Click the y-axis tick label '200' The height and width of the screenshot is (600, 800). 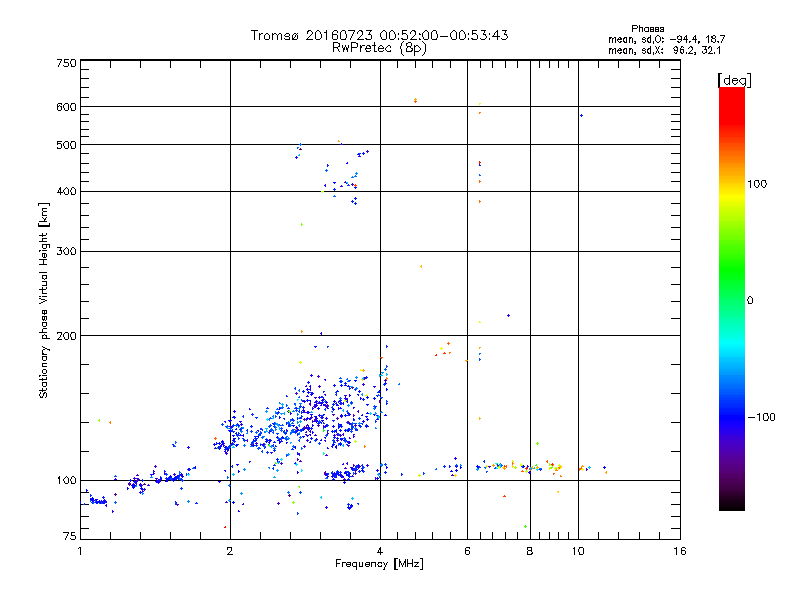(66, 336)
